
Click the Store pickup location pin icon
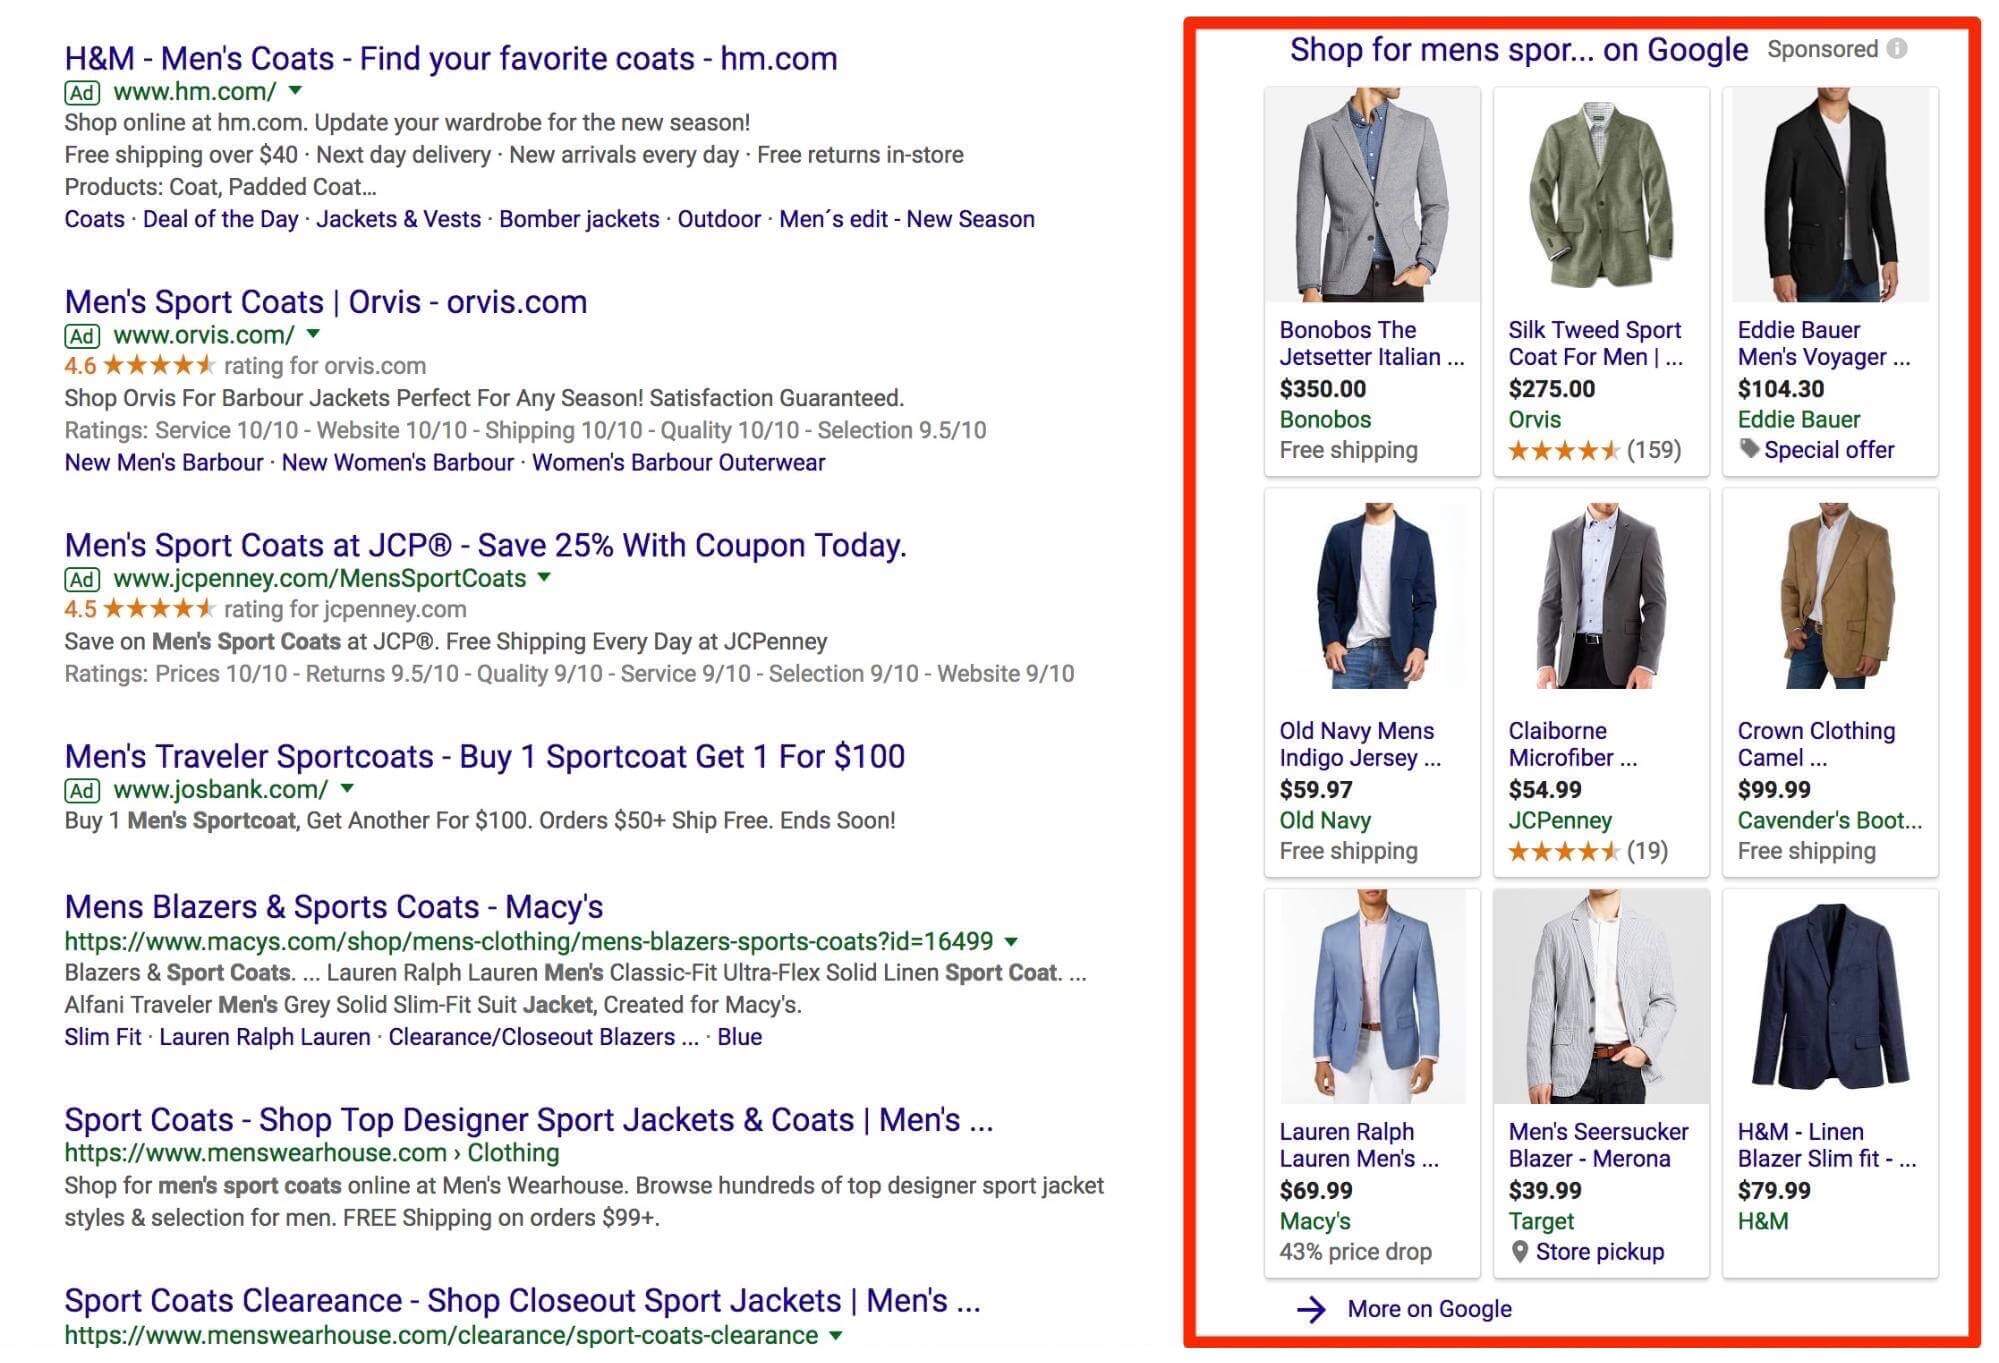pos(1523,1251)
